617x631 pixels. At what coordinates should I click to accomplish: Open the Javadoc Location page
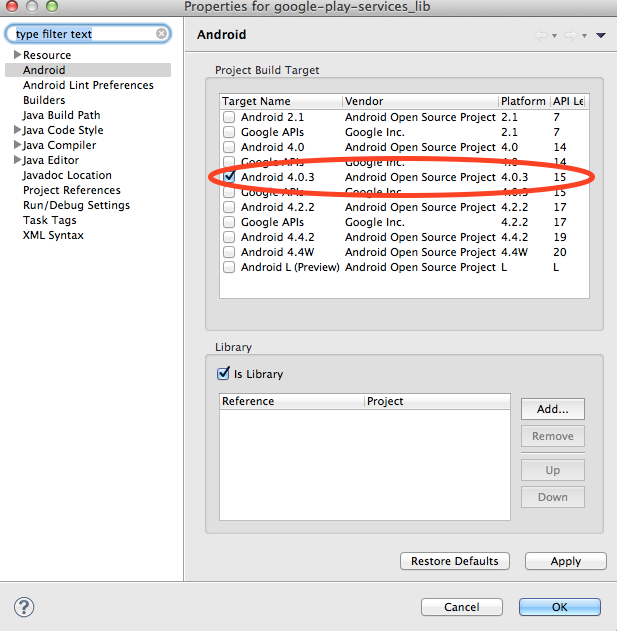coord(67,175)
